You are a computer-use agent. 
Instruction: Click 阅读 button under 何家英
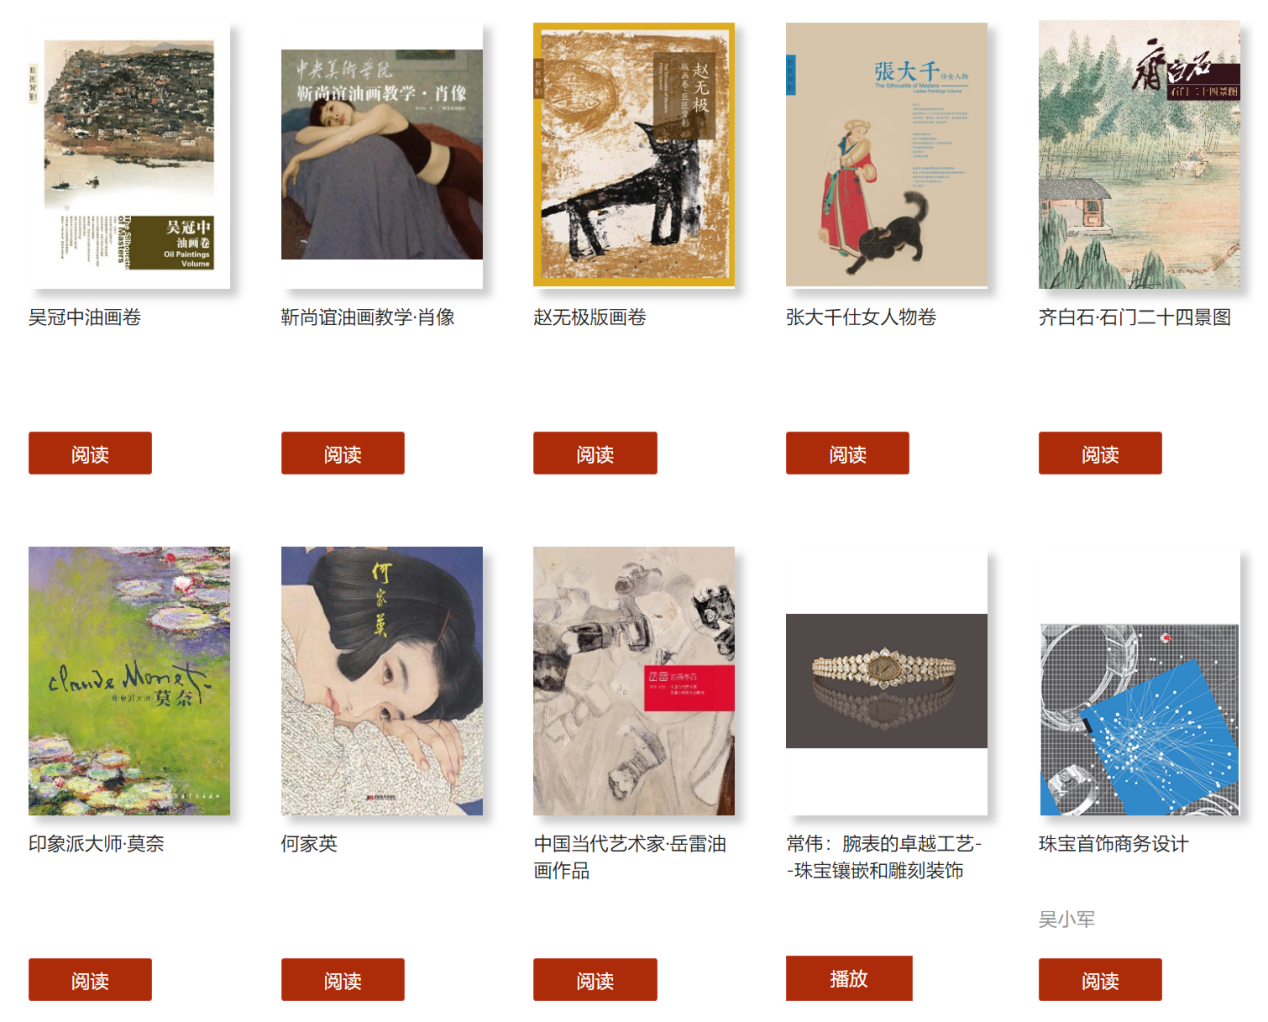coord(343,980)
